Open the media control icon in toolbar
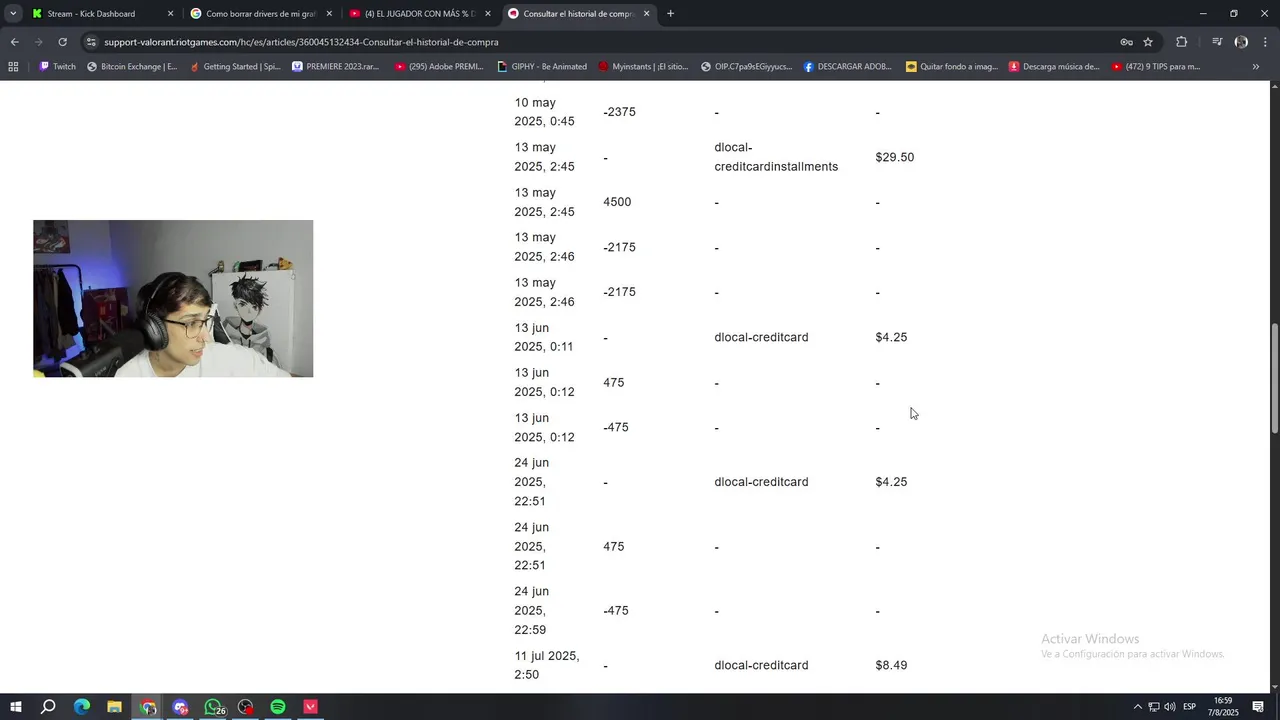Screen dimensions: 1280x720 pyautogui.click(x=1217, y=42)
